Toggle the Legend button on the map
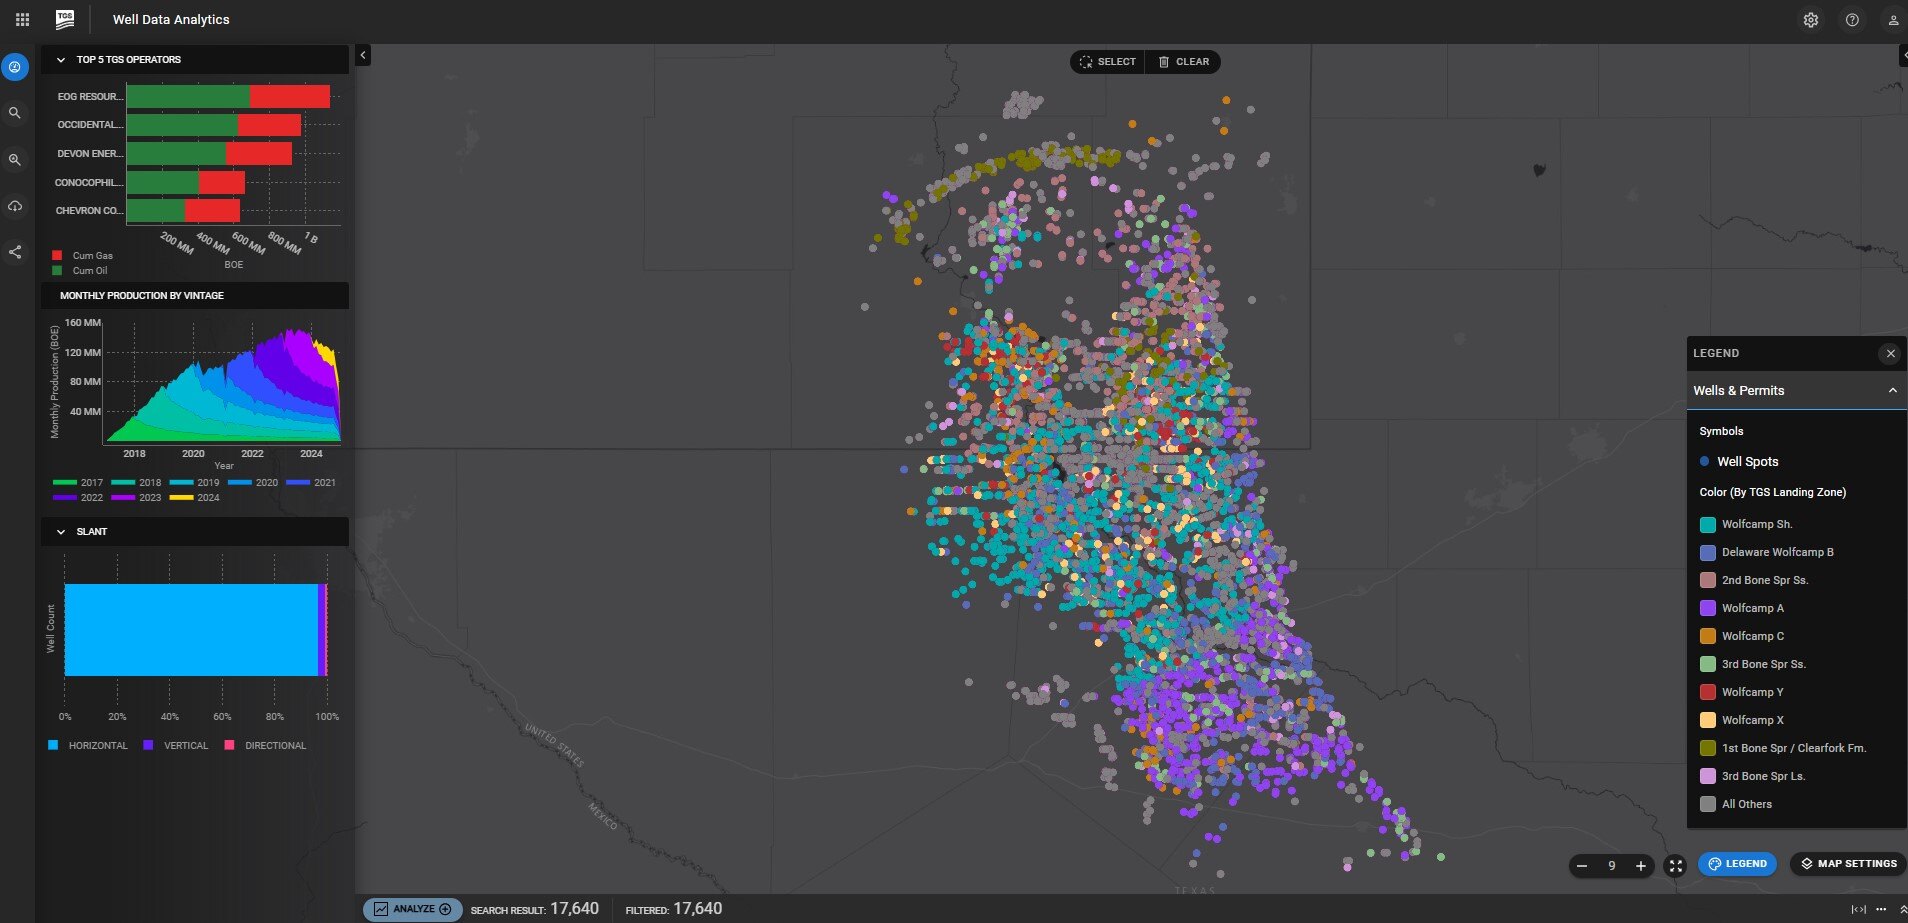 click(x=1736, y=863)
